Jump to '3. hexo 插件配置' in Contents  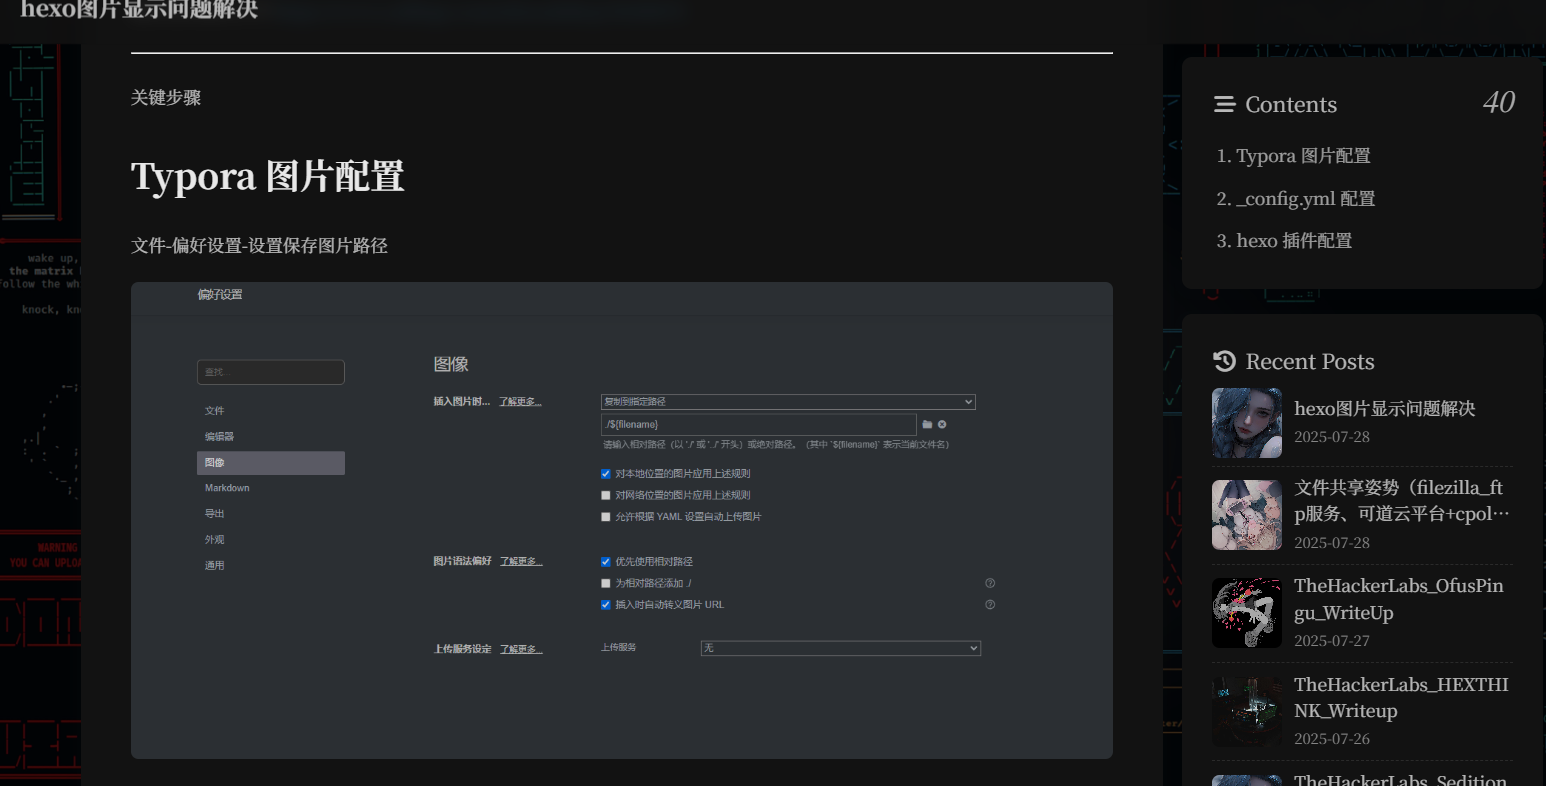[1284, 241]
